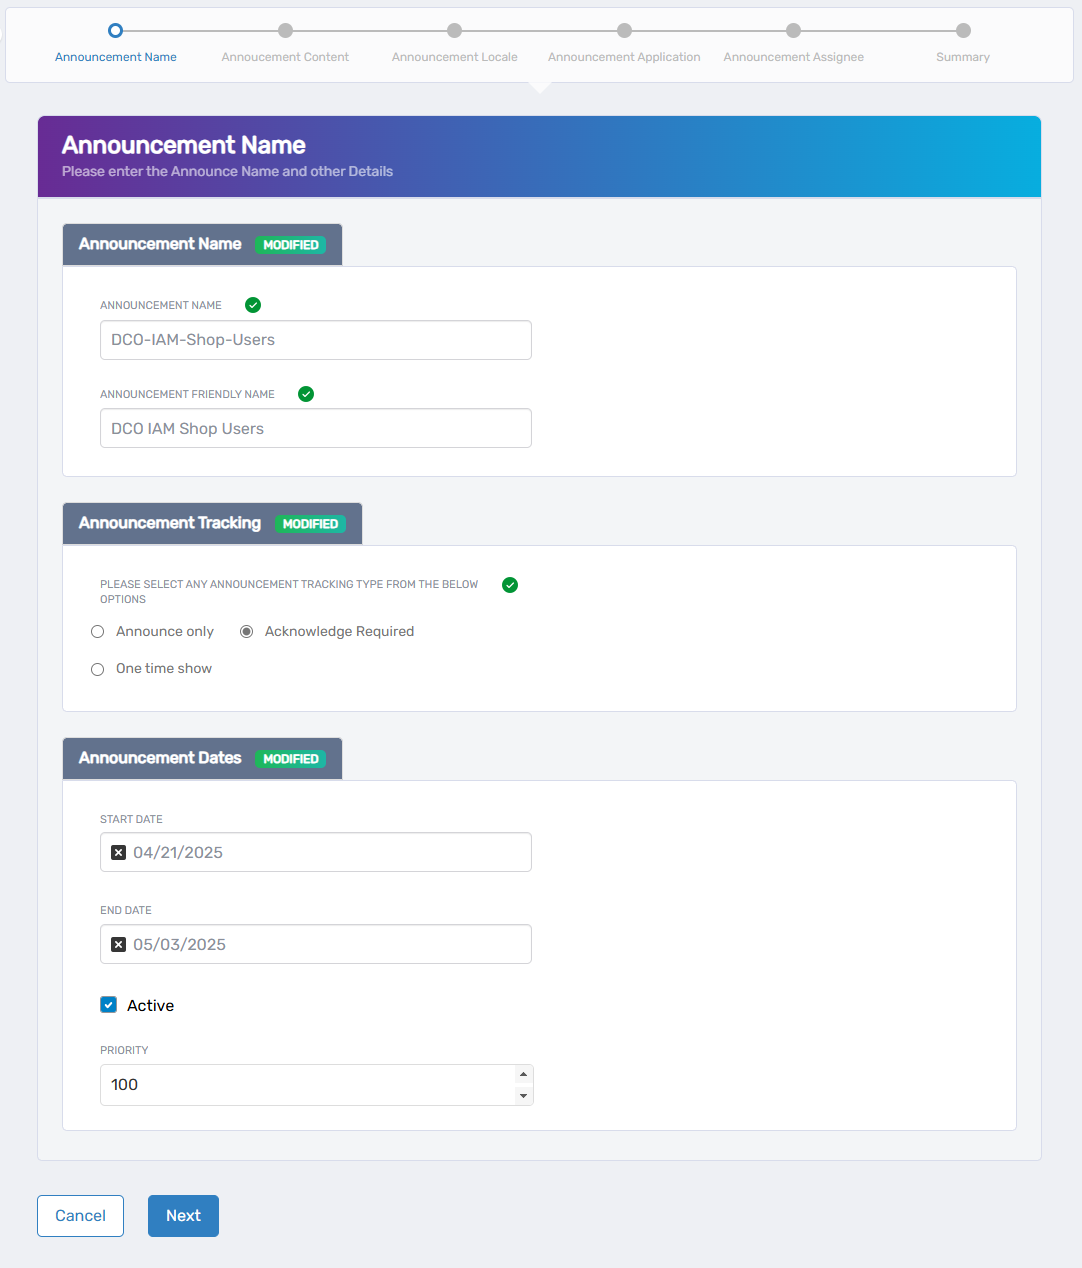The width and height of the screenshot is (1082, 1268).
Task: Click the Friendly Name validation checkmark
Action: [306, 394]
